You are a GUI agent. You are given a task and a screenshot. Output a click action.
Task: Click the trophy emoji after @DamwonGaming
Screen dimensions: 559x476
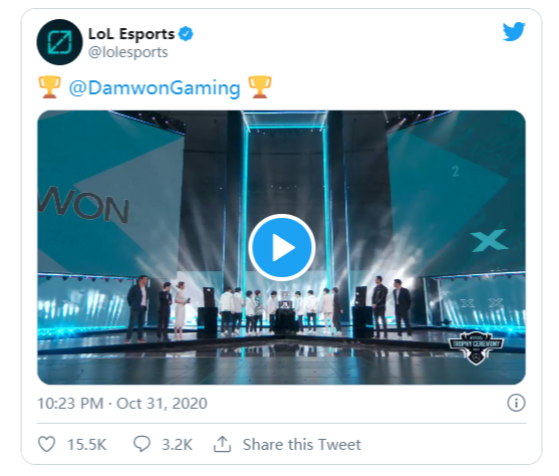tap(260, 87)
